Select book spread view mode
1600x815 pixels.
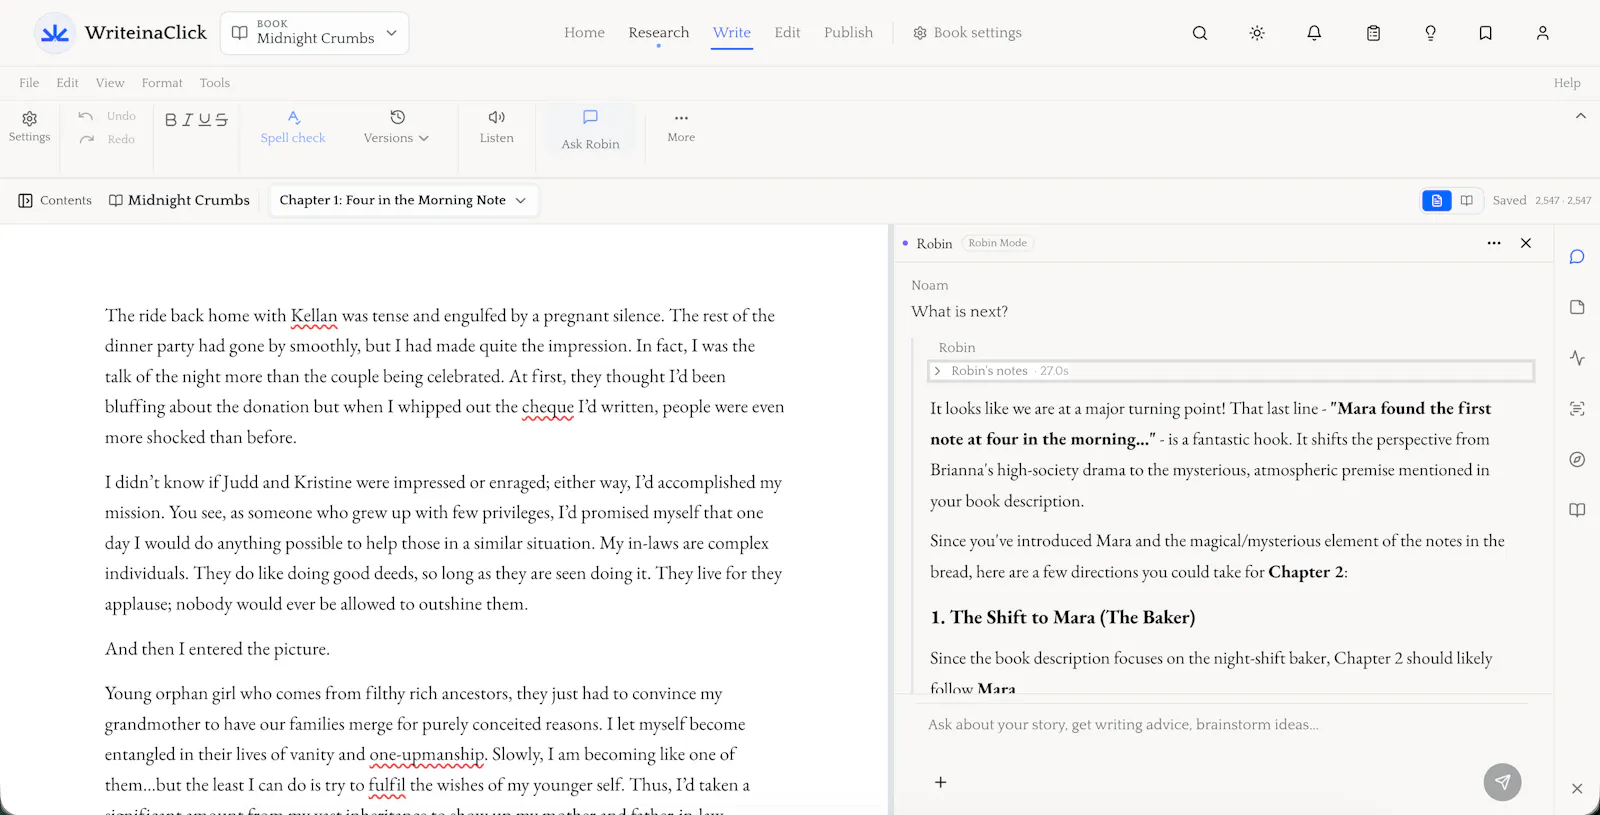1467,200
